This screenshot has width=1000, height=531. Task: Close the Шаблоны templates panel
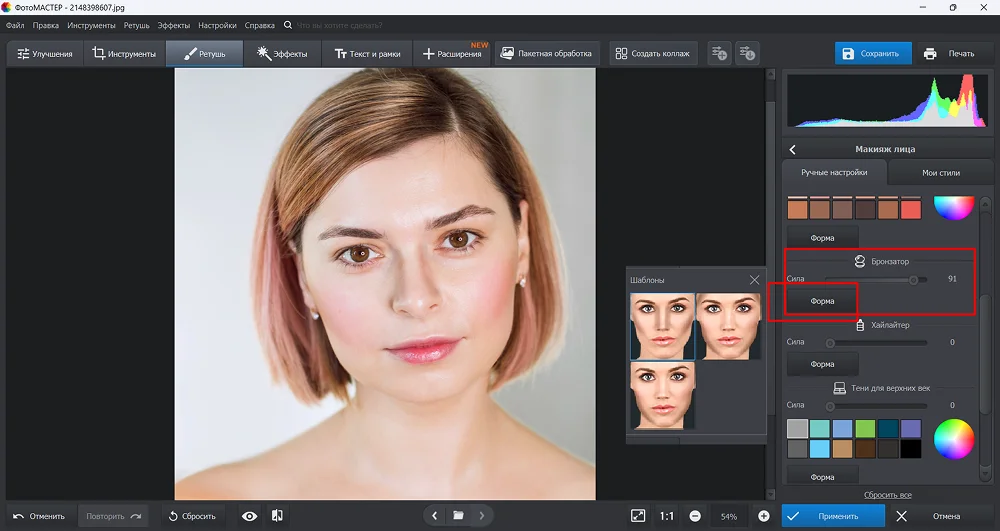pyautogui.click(x=754, y=280)
